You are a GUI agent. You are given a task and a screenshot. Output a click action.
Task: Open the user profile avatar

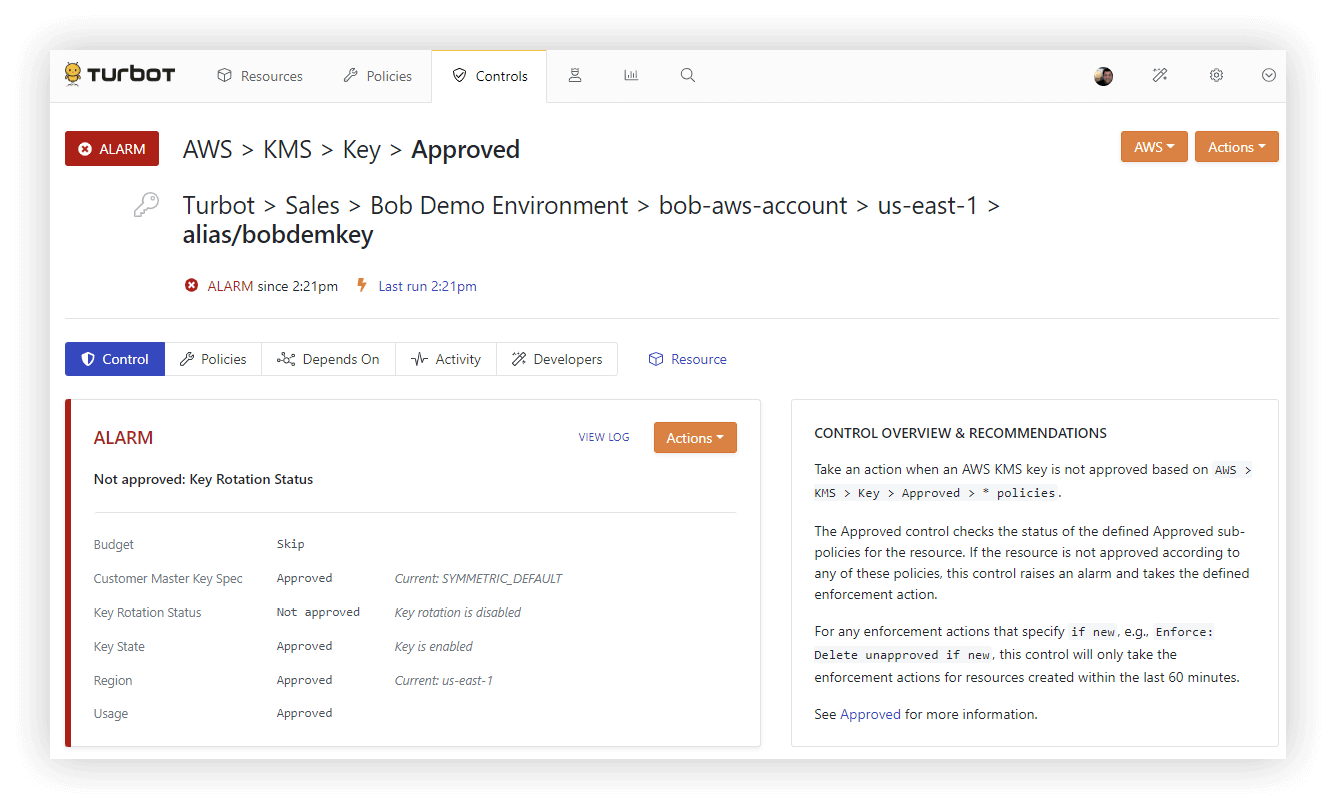click(1104, 76)
